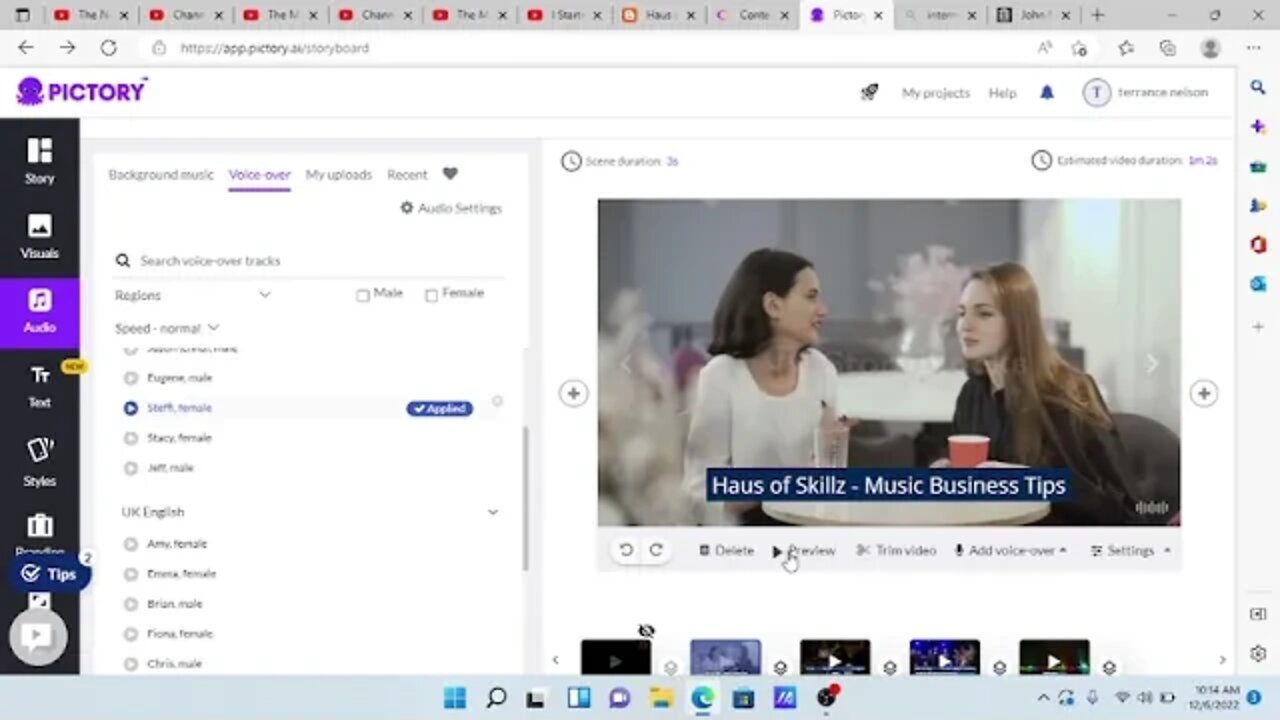Tick the Female filter checkbox
This screenshot has height=720, width=1280.
(x=432, y=295)
